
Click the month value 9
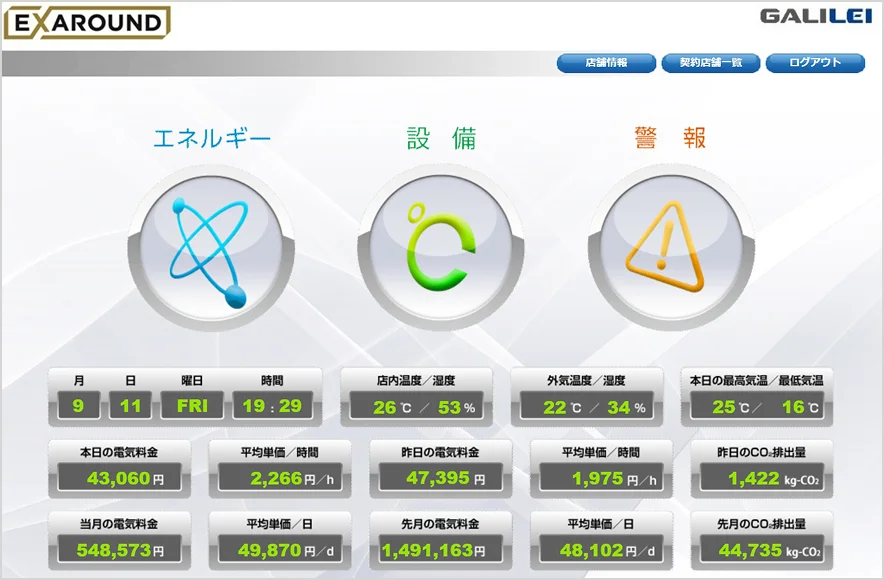coord(78,405)
